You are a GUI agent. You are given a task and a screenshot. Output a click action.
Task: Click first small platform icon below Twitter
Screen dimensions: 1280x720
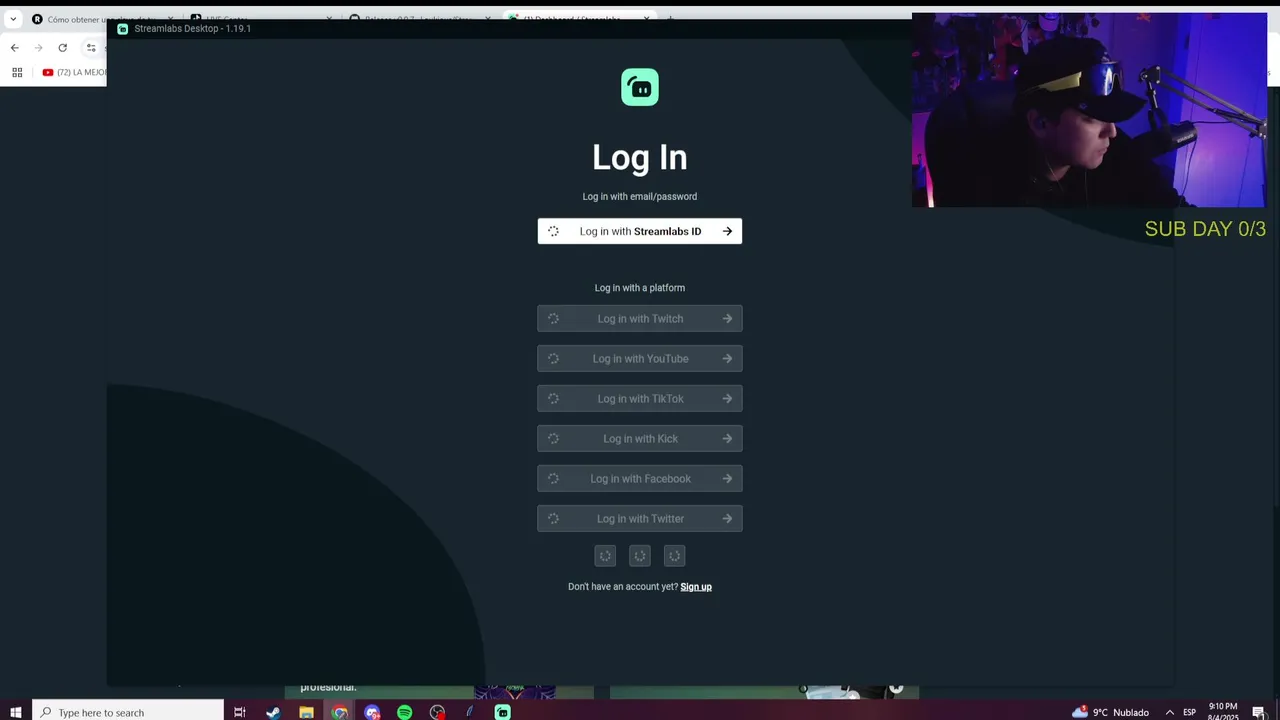pyautogui.click(x=605, y=556)
